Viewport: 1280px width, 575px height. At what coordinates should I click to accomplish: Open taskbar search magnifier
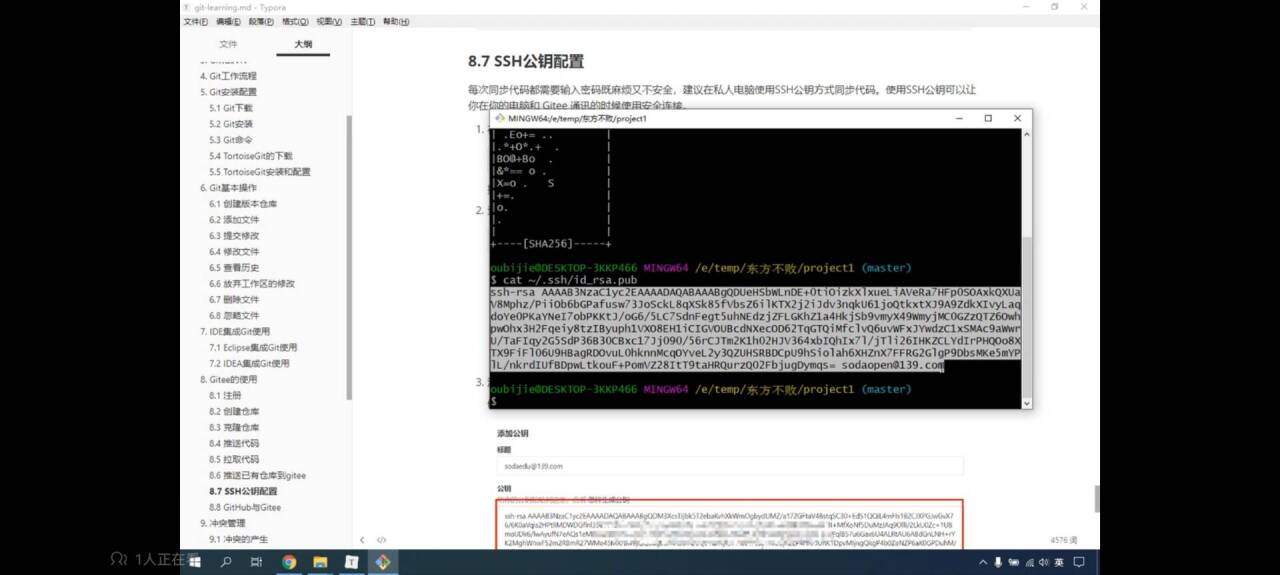pyautogui.click(x=226, y=562)
